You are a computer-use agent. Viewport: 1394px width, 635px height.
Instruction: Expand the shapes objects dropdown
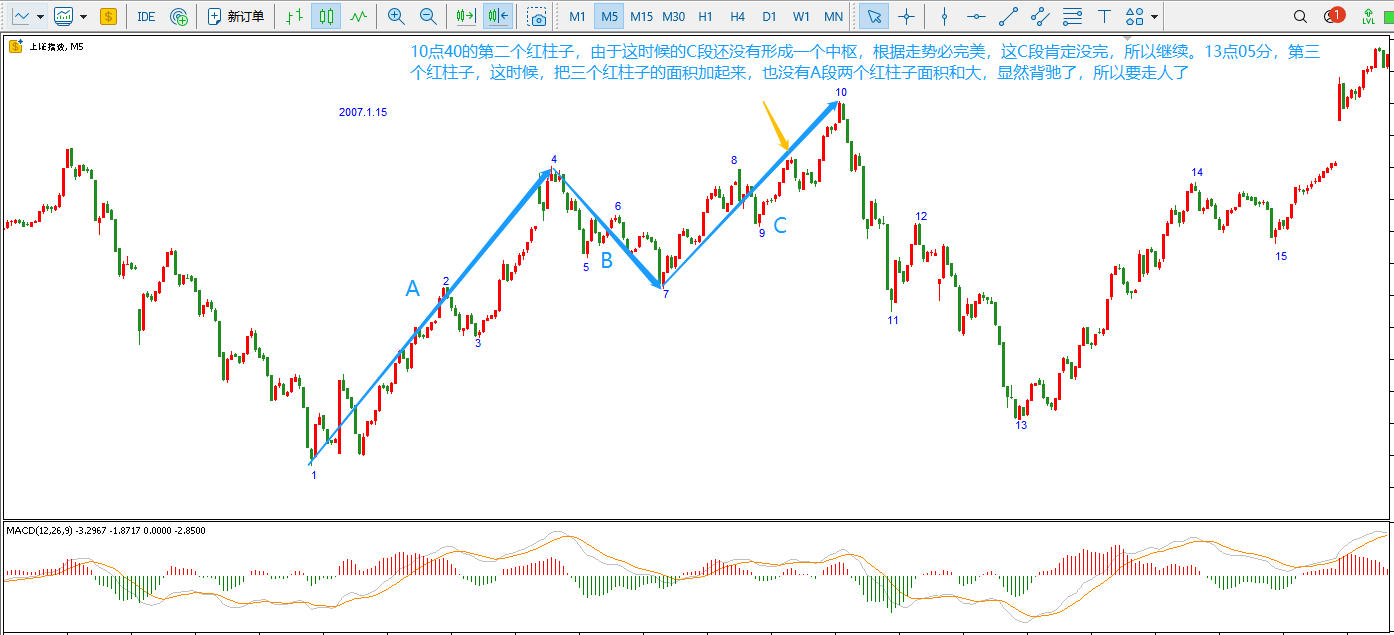[1155, 17]
